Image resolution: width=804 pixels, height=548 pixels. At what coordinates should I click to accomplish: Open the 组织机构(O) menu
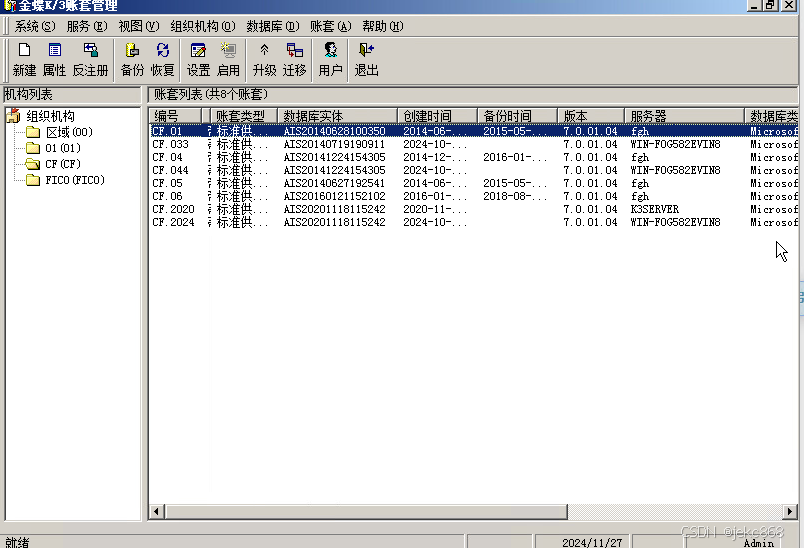(x=203, y=26)
